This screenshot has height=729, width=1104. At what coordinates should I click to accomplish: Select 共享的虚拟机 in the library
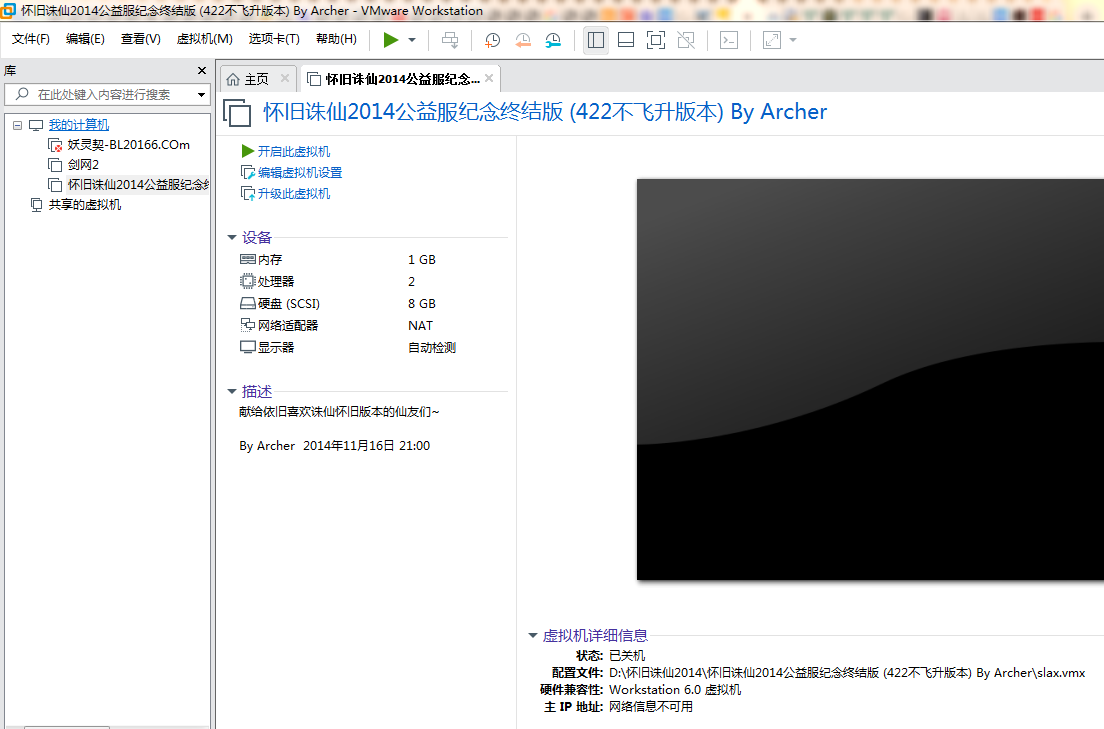point(84,204)
